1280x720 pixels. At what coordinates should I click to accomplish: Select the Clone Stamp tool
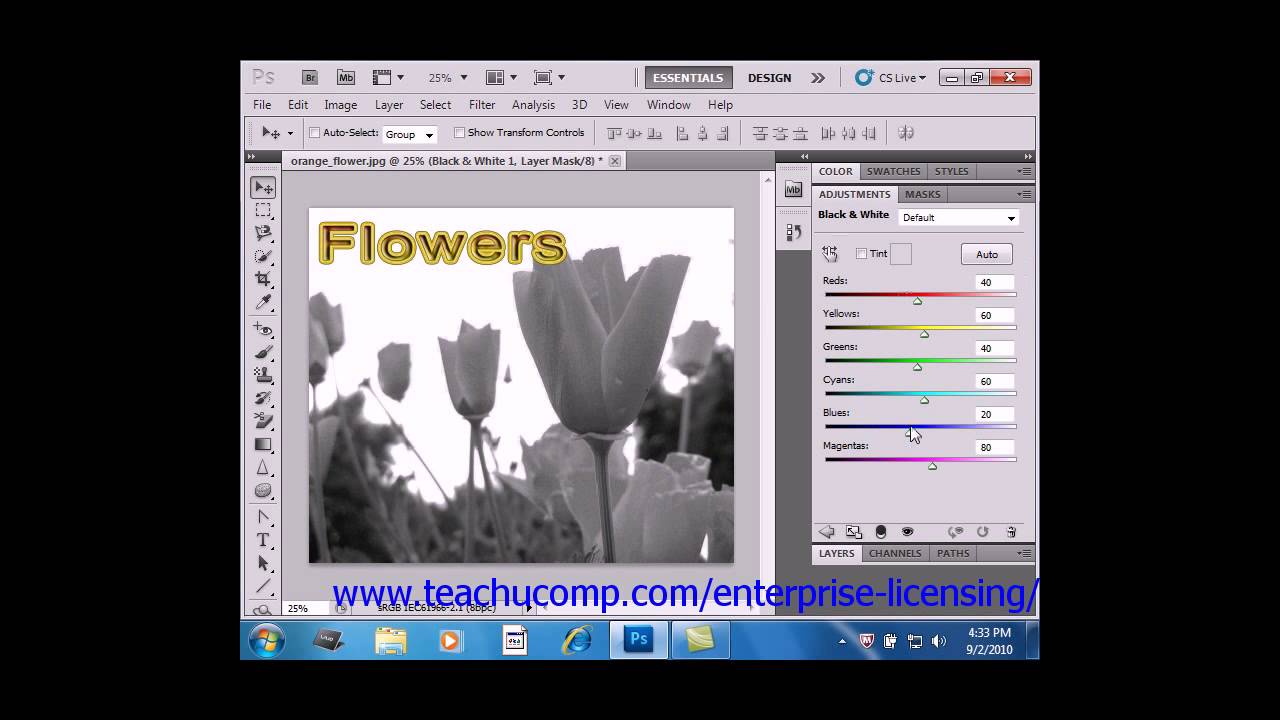coord(263,375)
